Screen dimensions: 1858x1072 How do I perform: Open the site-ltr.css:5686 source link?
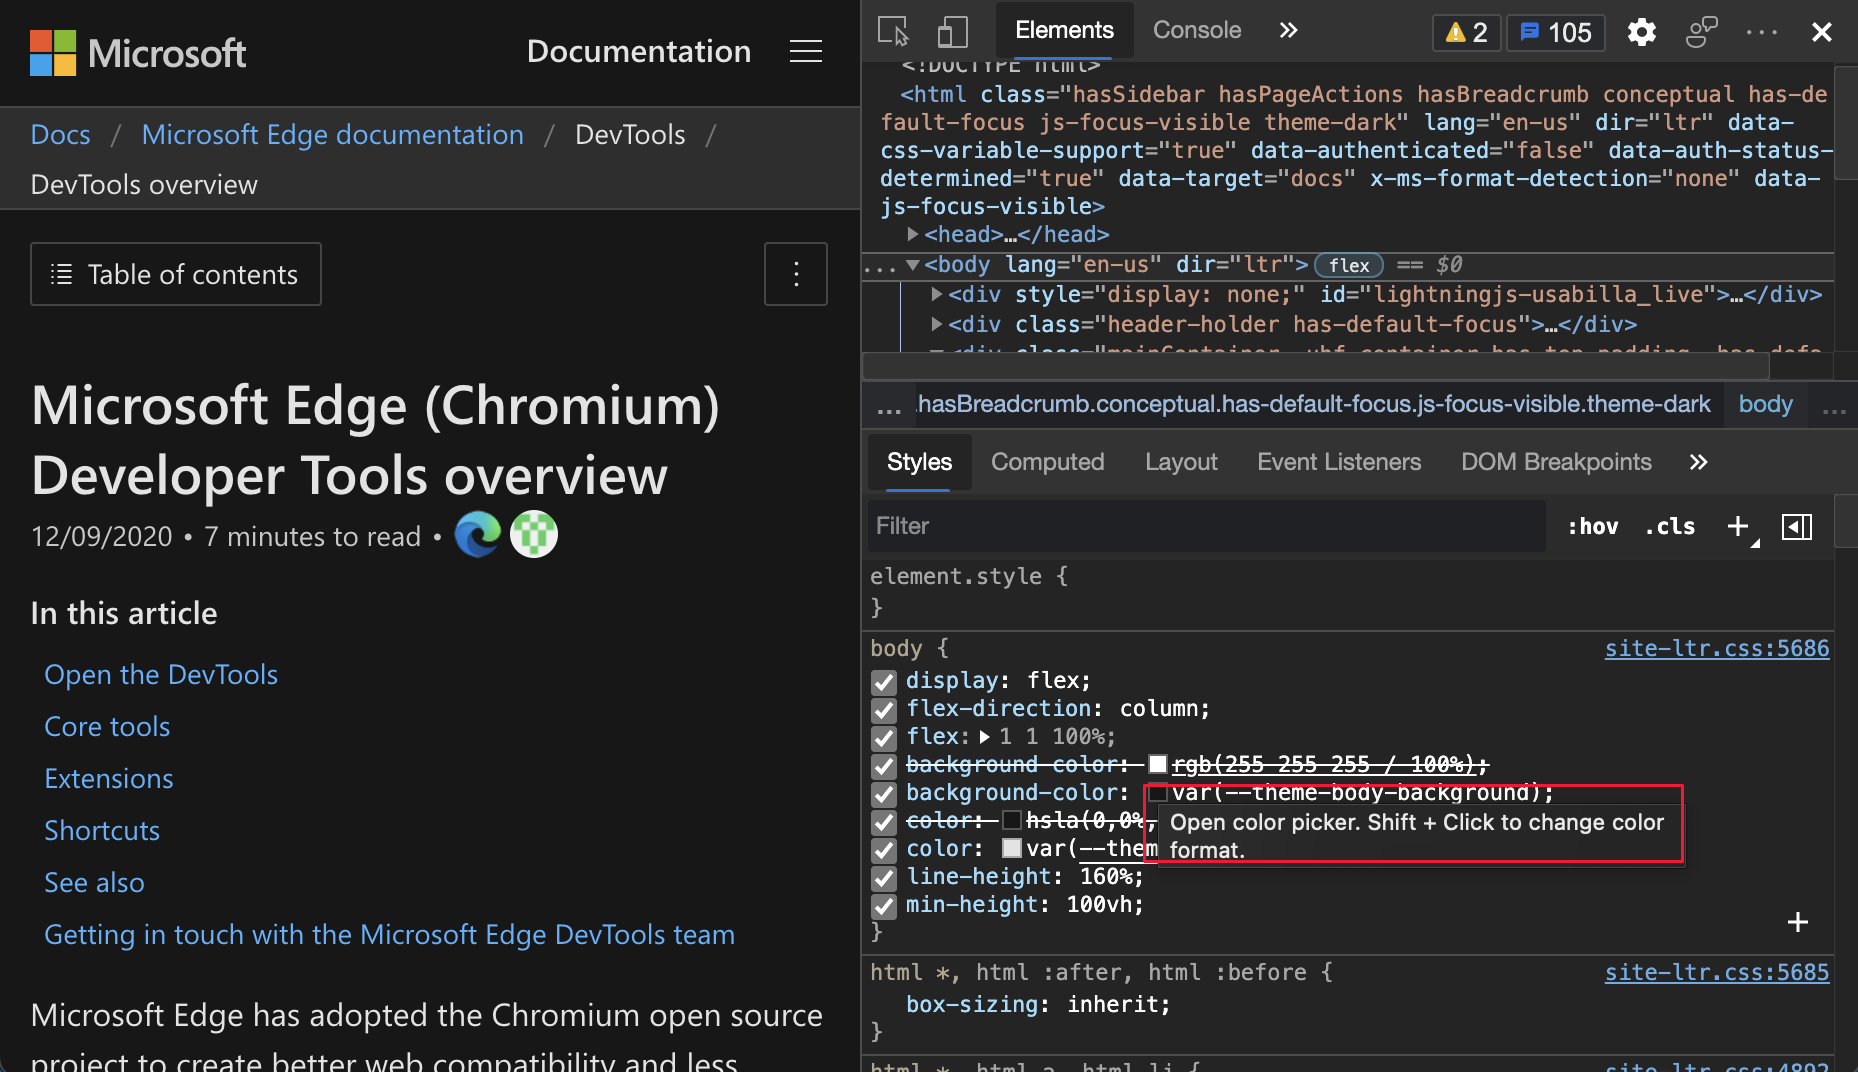1716,648
